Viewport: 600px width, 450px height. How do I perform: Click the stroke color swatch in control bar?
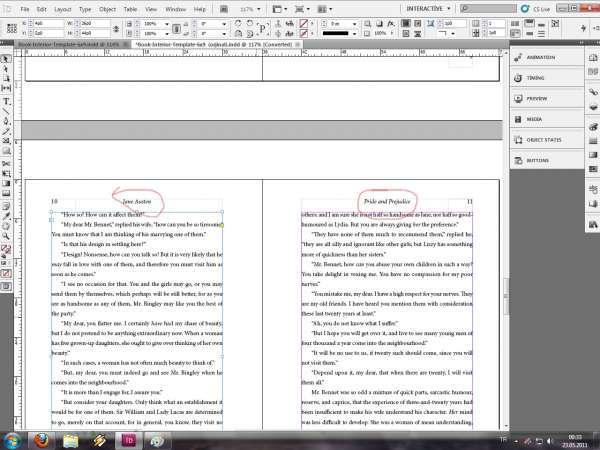coord(304,34)
